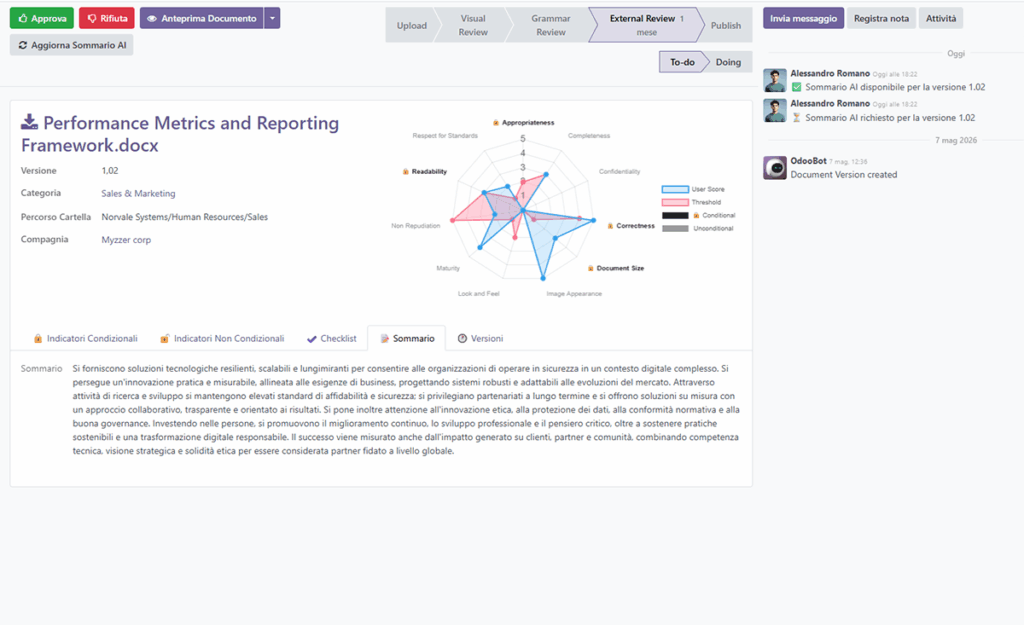Click the OdooBot avatar
The width and height of the screenshot is (1024, 625).
[775, 168]
